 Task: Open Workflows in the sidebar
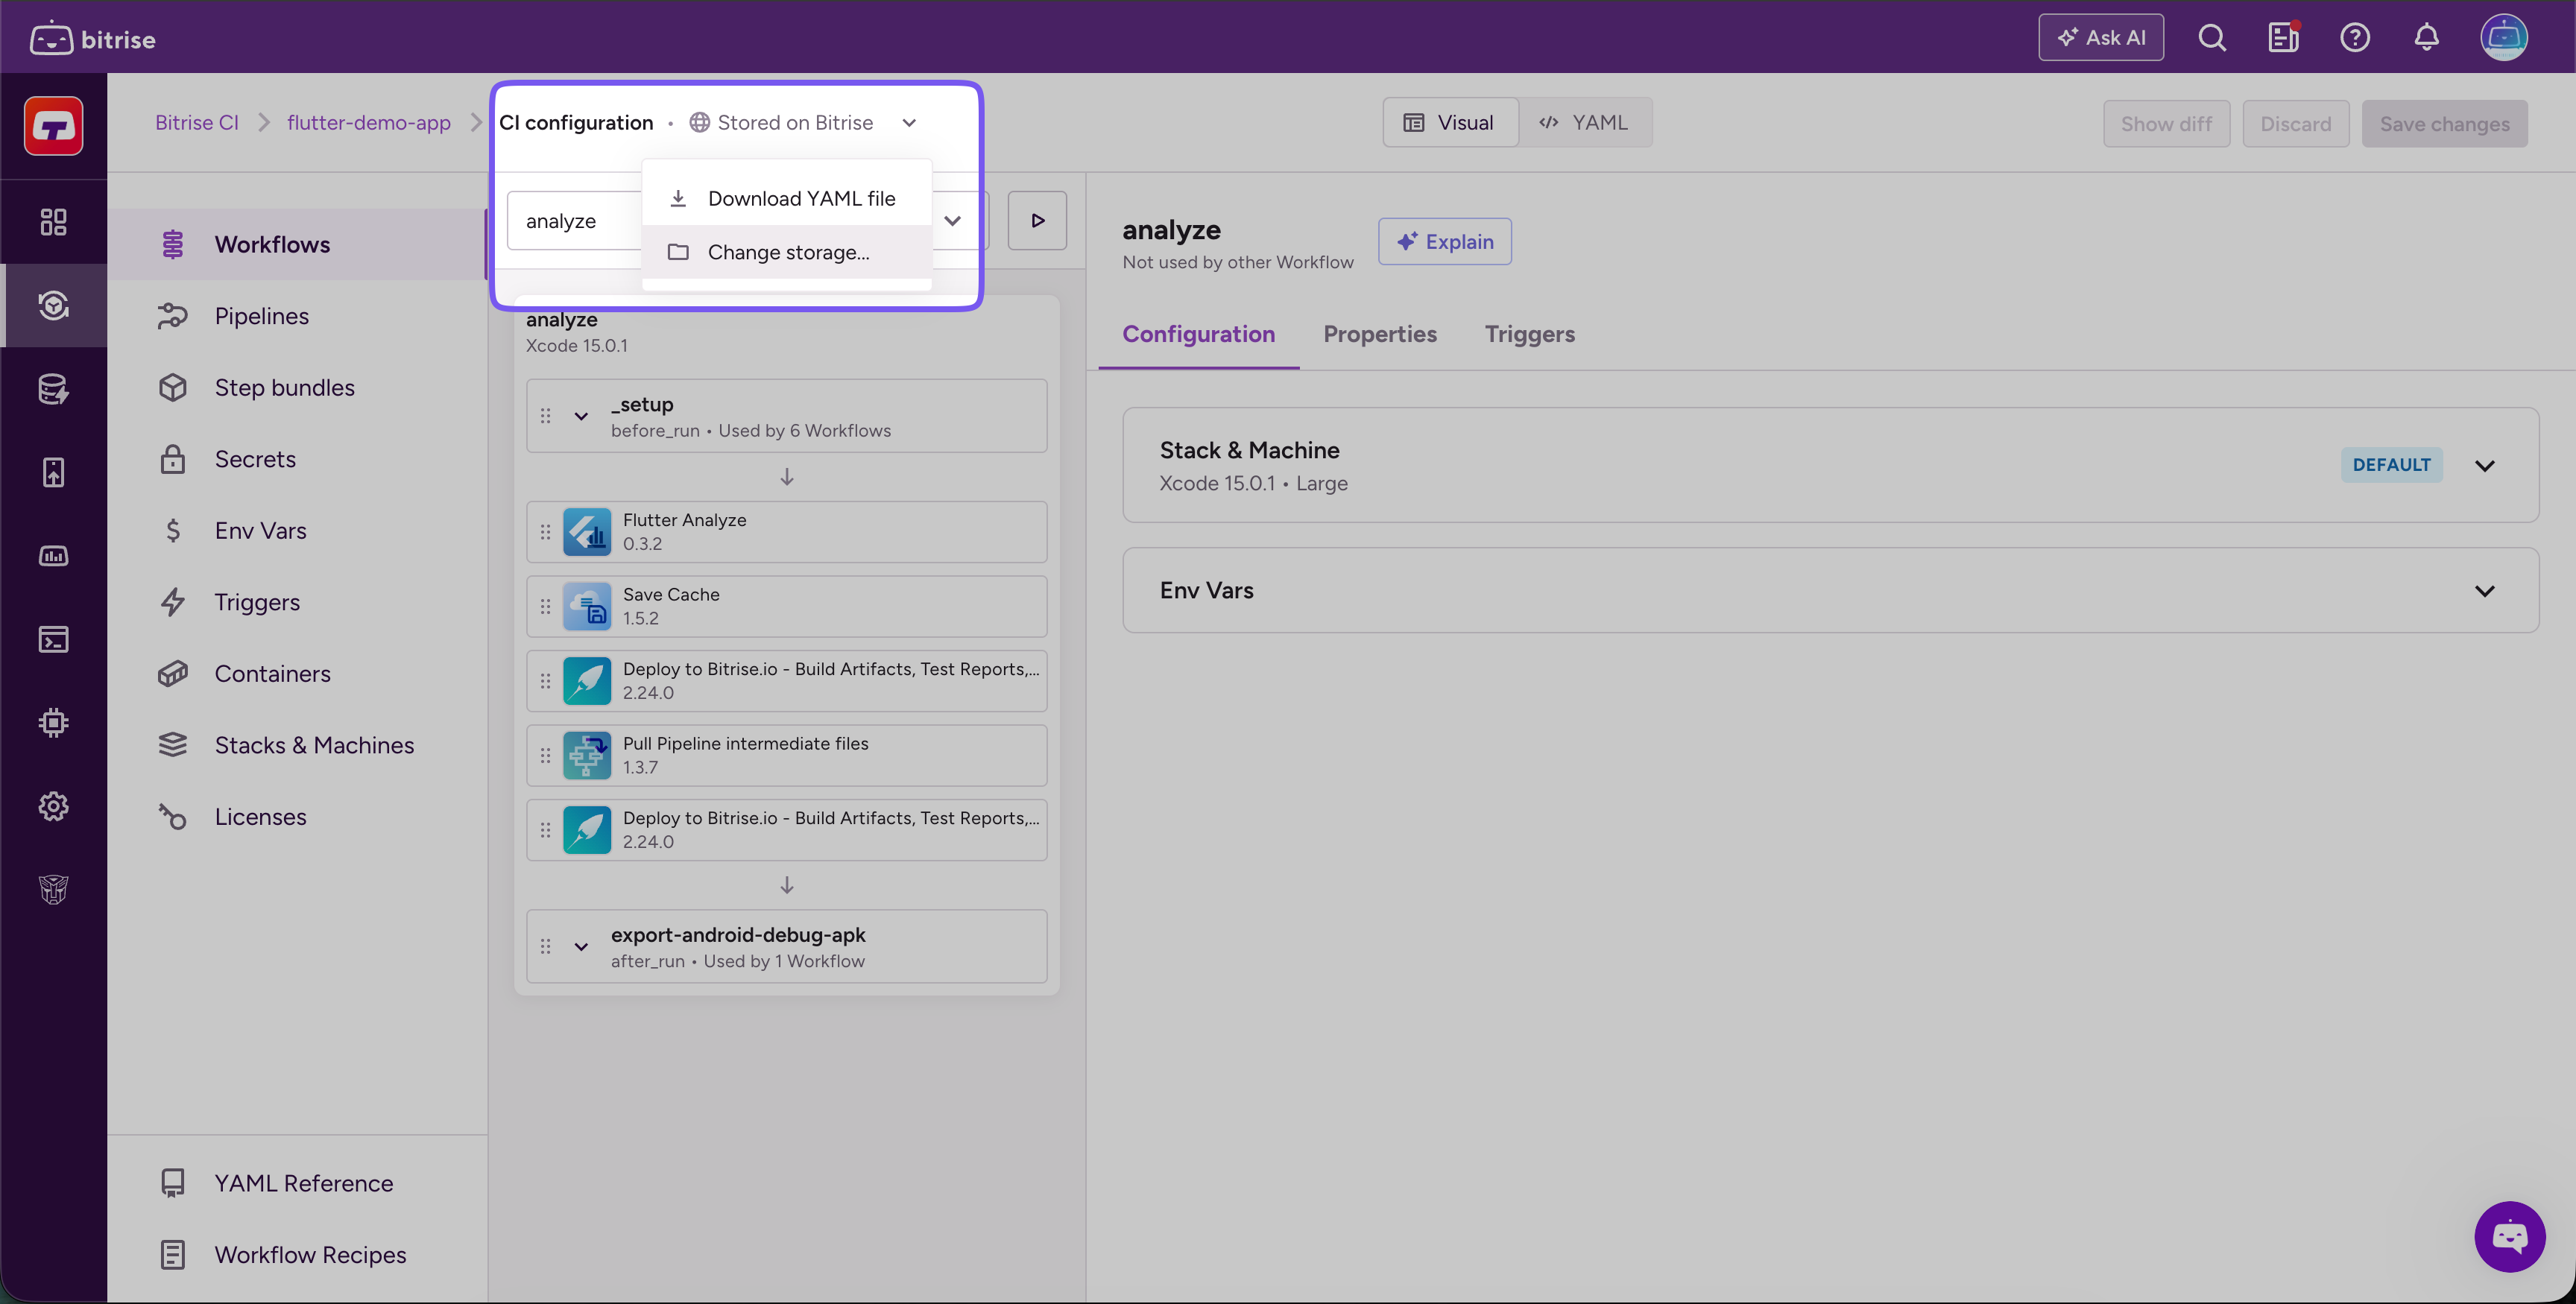tap(296, 244)
